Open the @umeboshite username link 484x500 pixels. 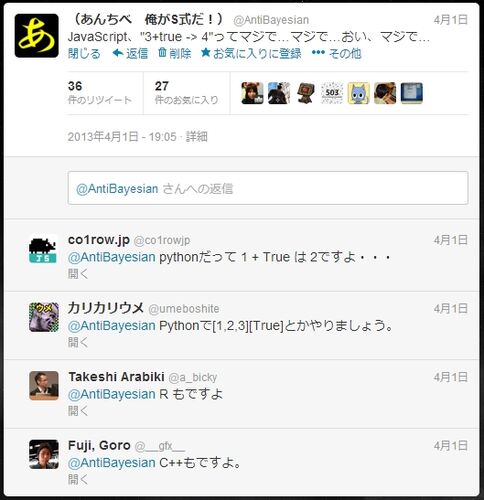point(184,309)
